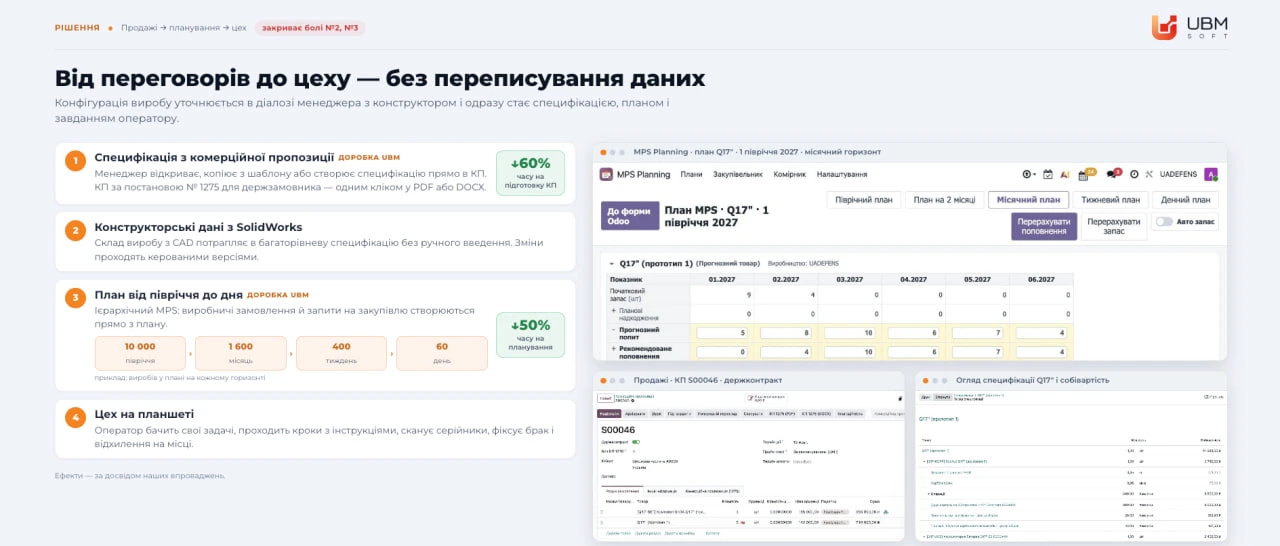Click the '10 000 півріччя' chip
The height and width of the screenshot is (546, 1280).
point(140,352)
